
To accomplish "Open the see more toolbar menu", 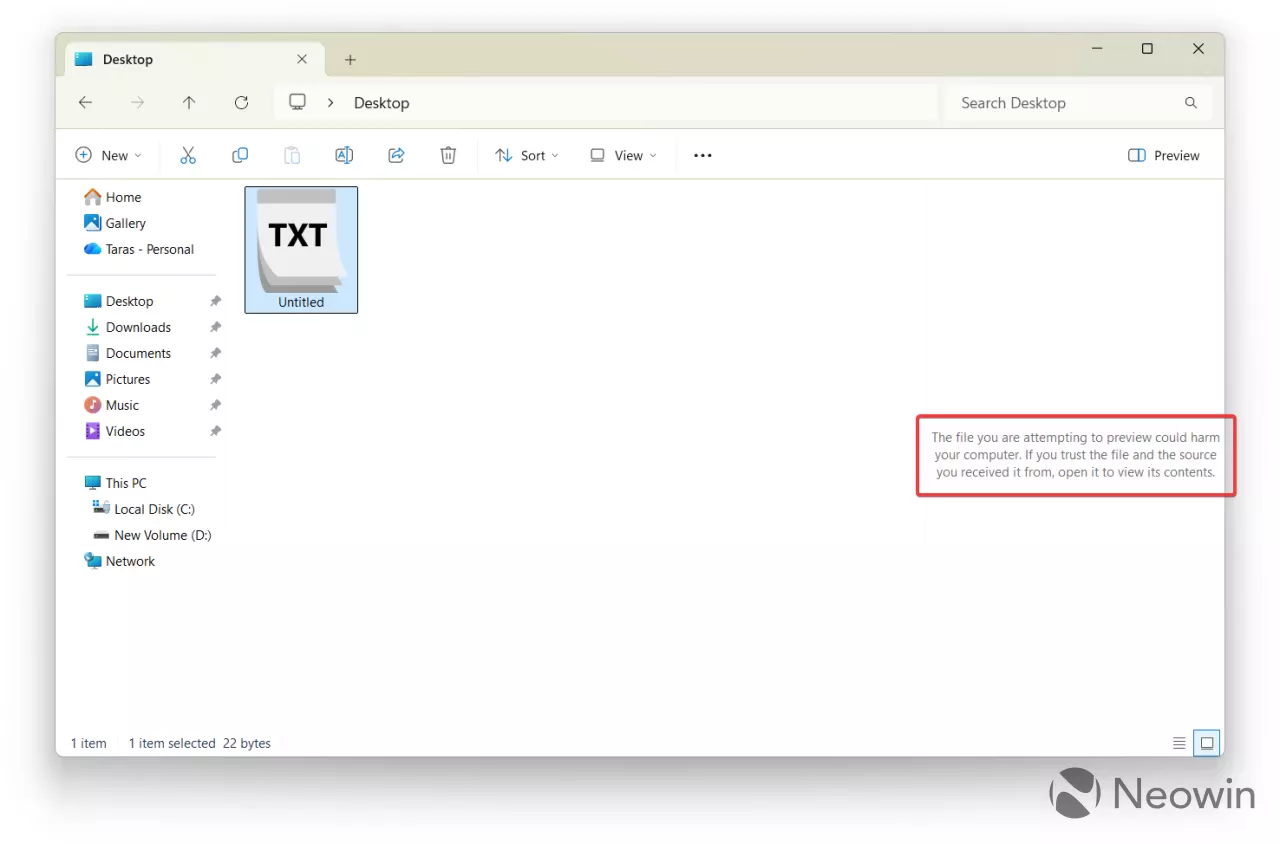I will click(702, 155).
